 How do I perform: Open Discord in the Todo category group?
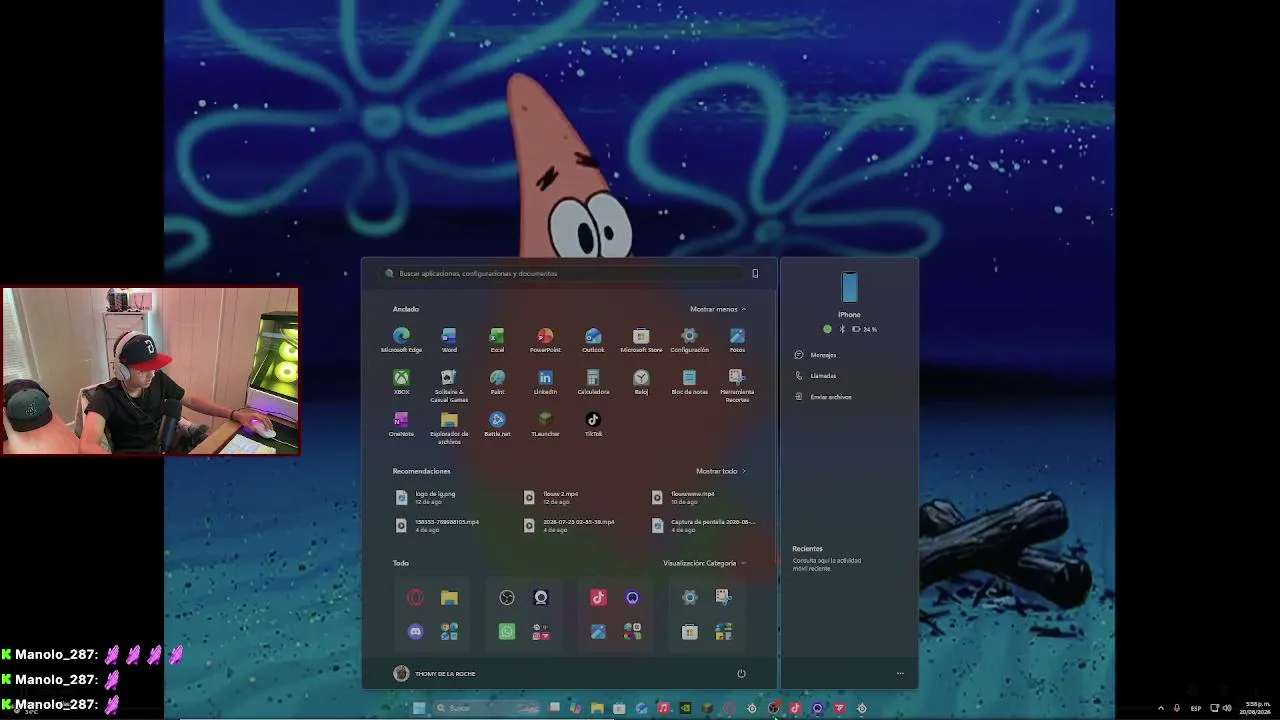pos(415,631)
